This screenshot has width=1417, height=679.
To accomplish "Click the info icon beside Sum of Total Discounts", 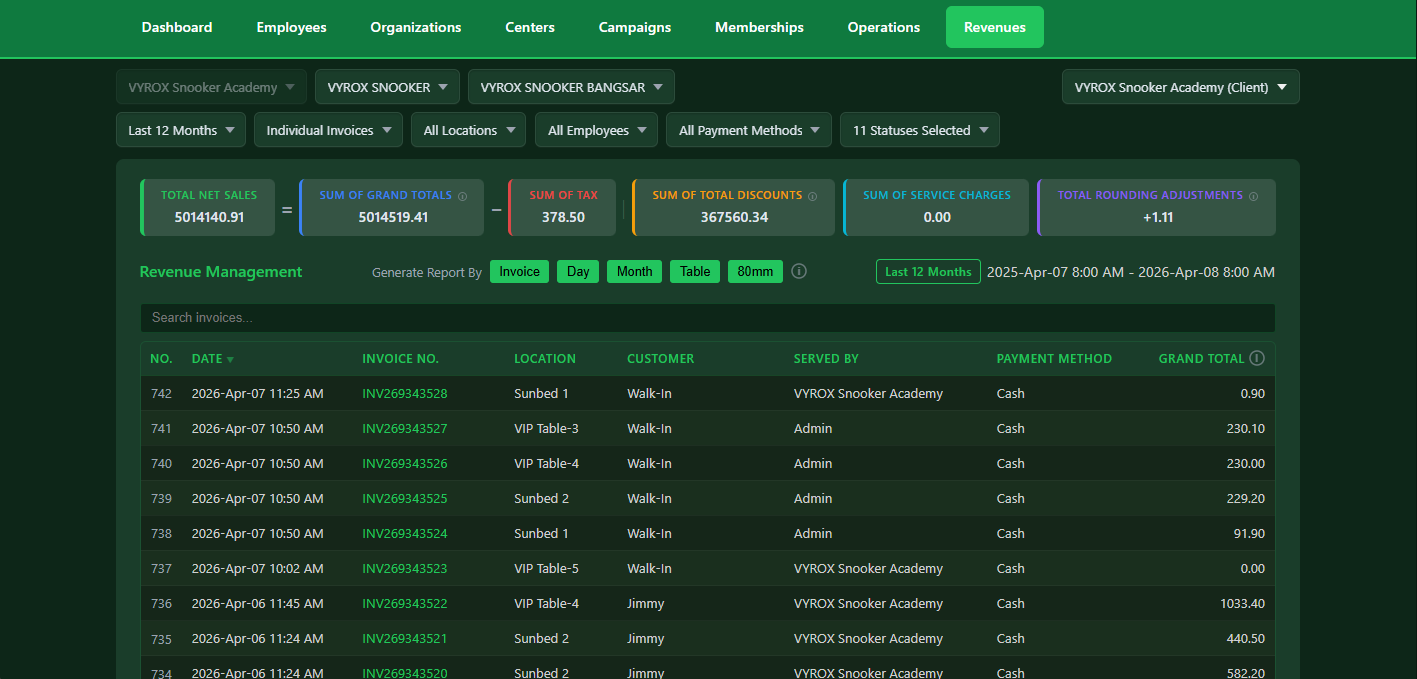I will coord(813,195).
